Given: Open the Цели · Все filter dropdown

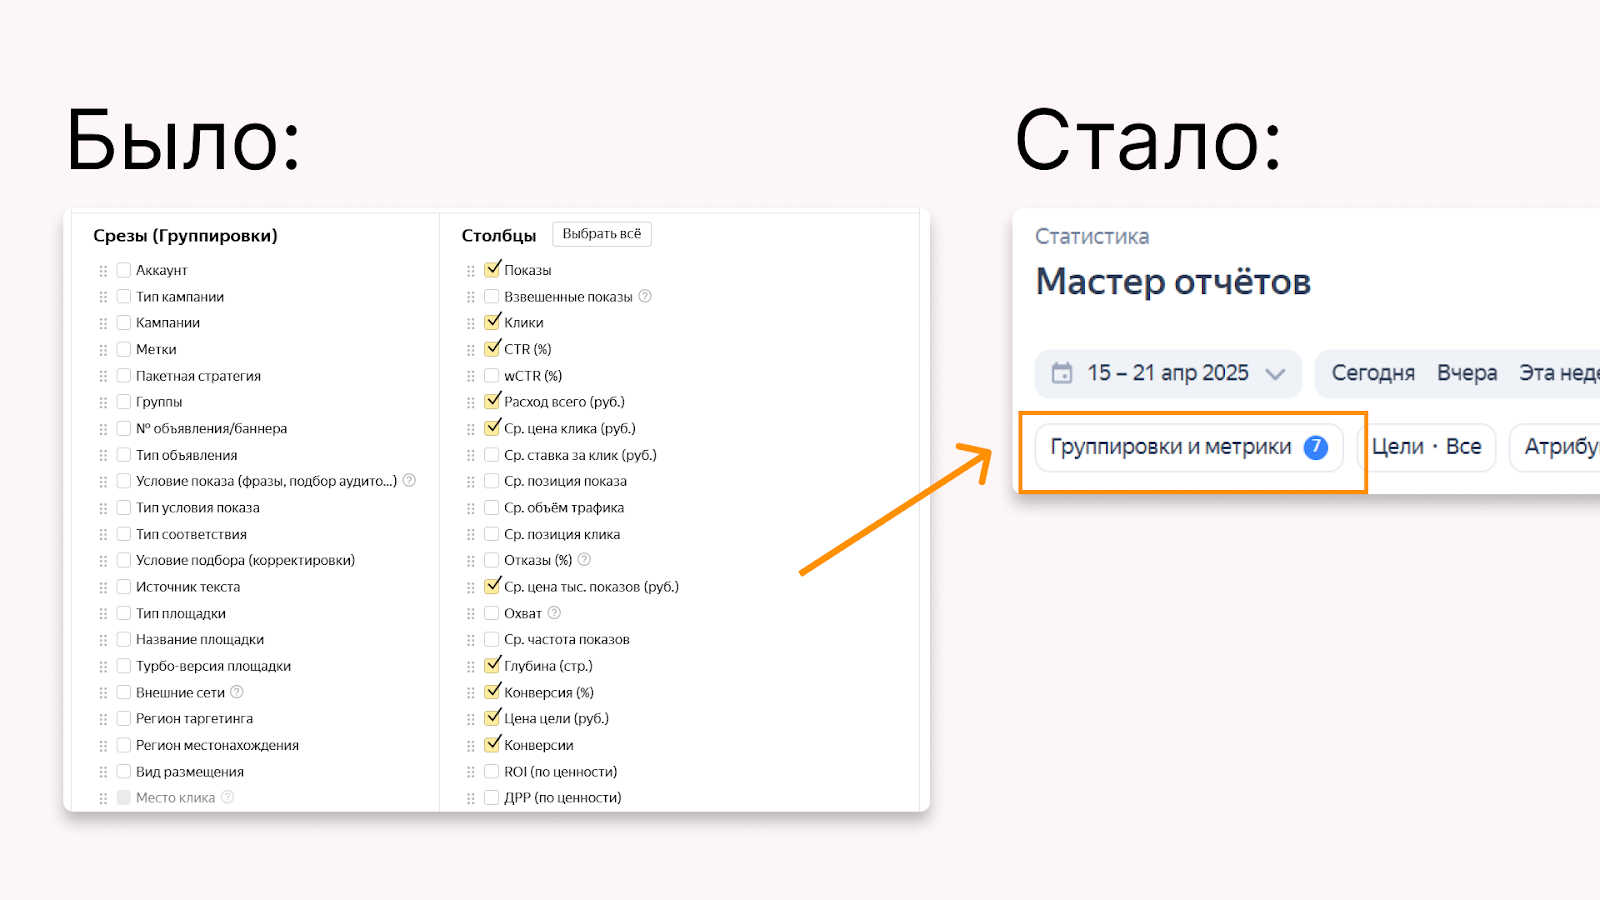Looking at the screenshot, I should (1426, 447).
